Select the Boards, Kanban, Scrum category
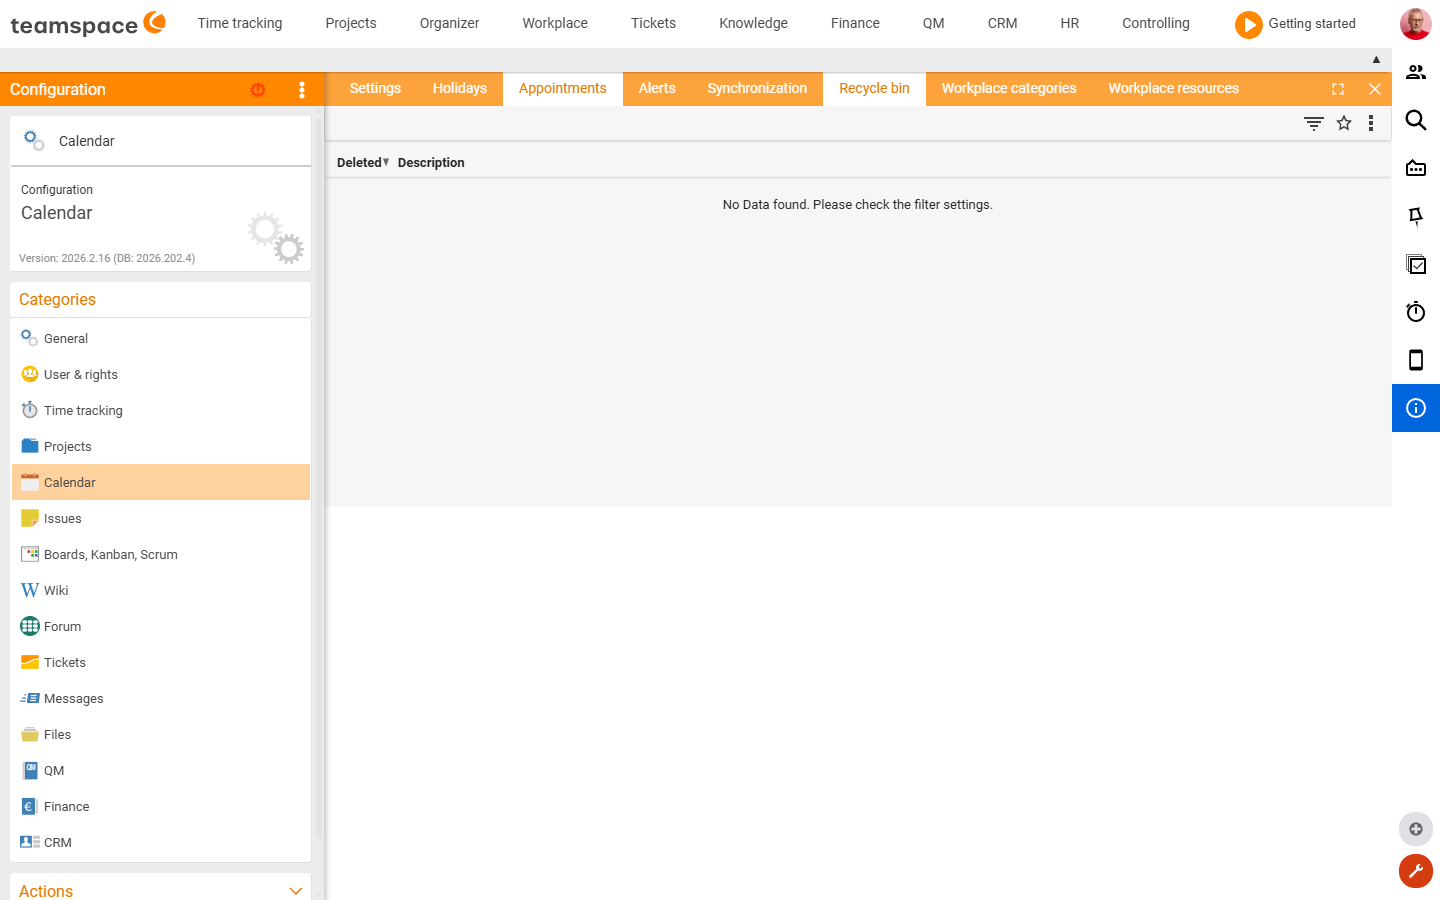 161,554
